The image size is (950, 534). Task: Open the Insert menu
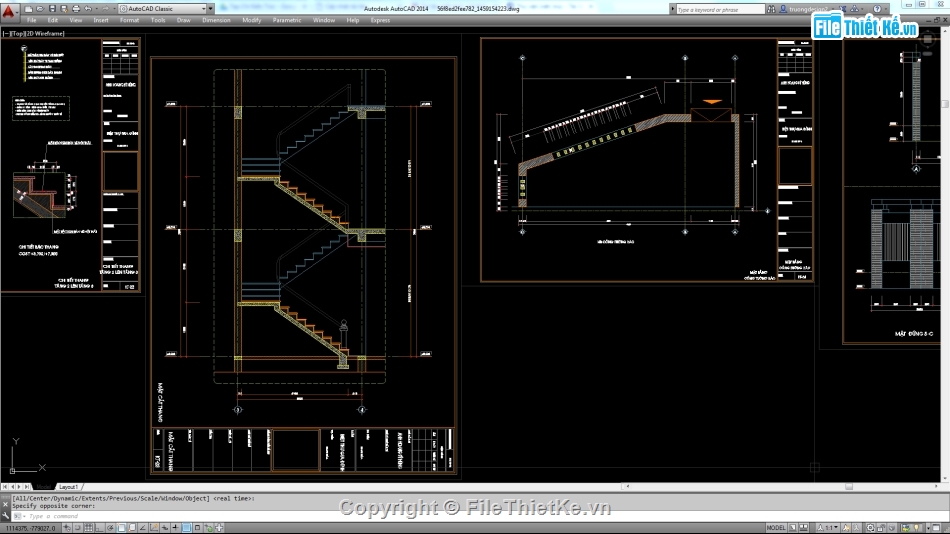click(101, 20)
